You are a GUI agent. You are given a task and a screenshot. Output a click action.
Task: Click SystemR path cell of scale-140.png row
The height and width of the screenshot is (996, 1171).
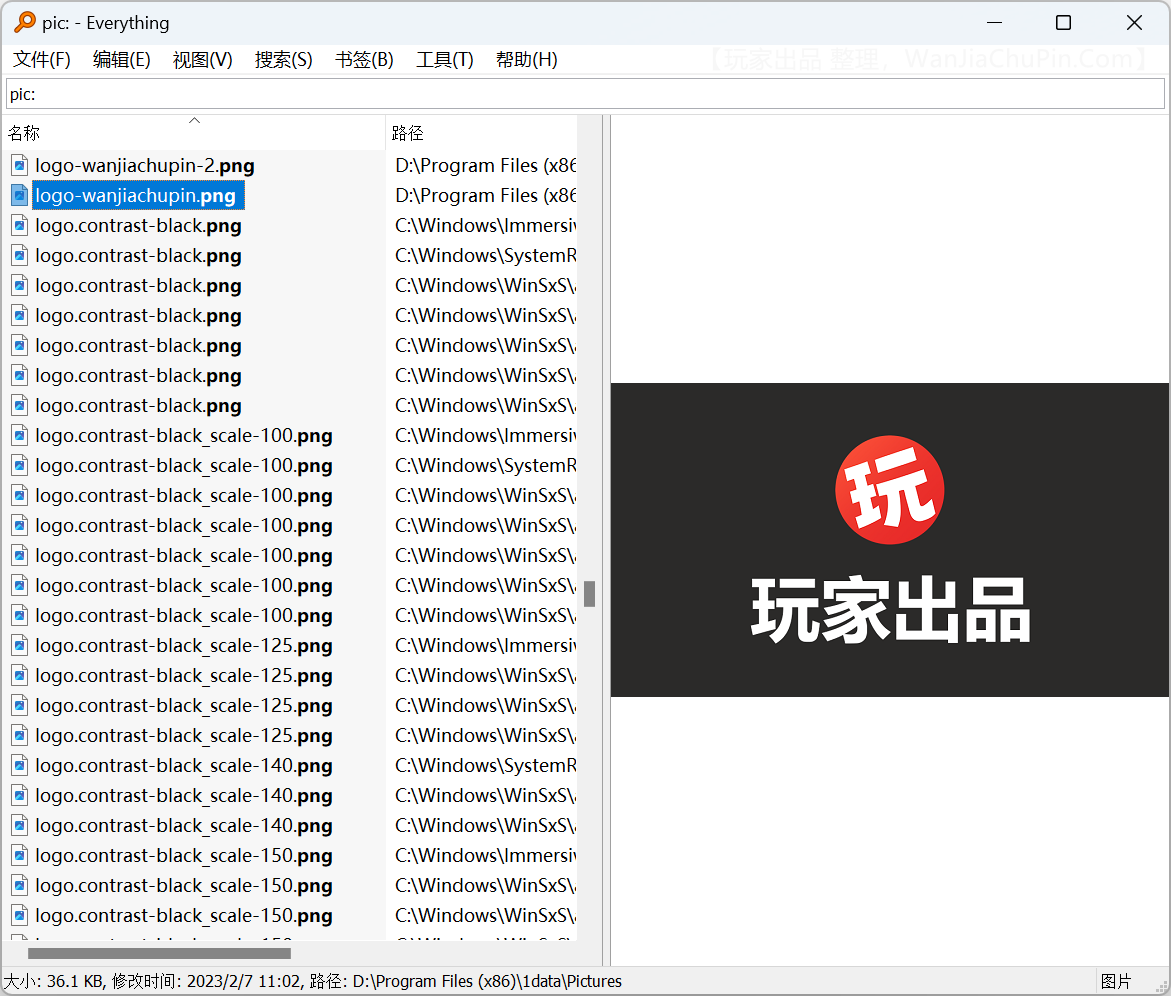pyautogui.click(x=485, y=765)
